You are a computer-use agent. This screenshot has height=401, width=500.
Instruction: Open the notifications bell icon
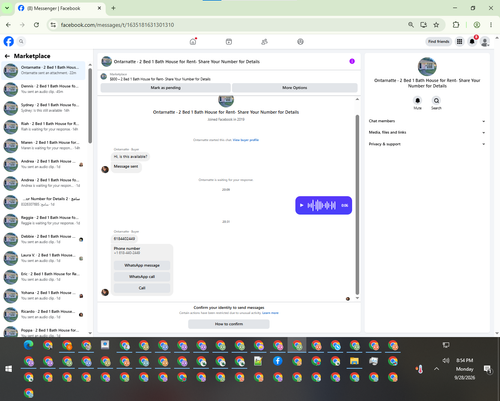472,41
